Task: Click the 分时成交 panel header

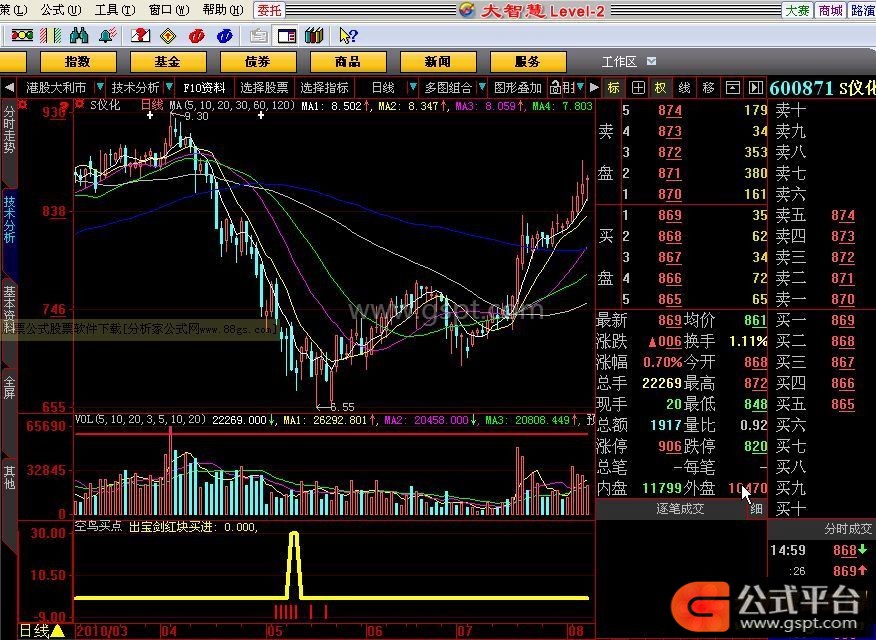Action: click(848, 529)
